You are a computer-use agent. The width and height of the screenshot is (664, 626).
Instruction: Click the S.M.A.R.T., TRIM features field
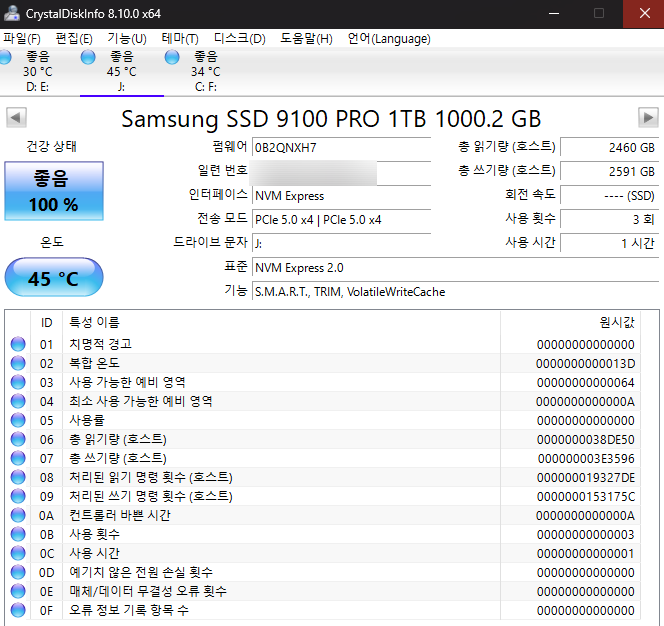pos(455,292)
